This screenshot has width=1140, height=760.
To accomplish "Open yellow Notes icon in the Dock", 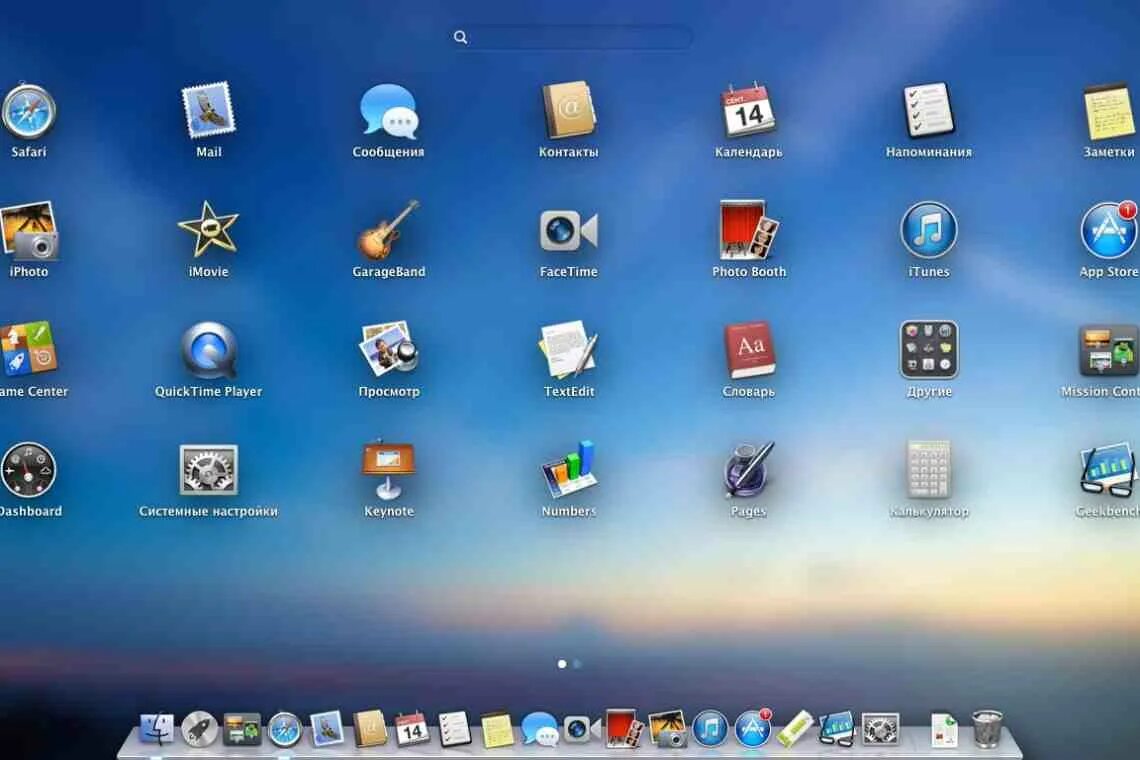I will click(497, 729).
